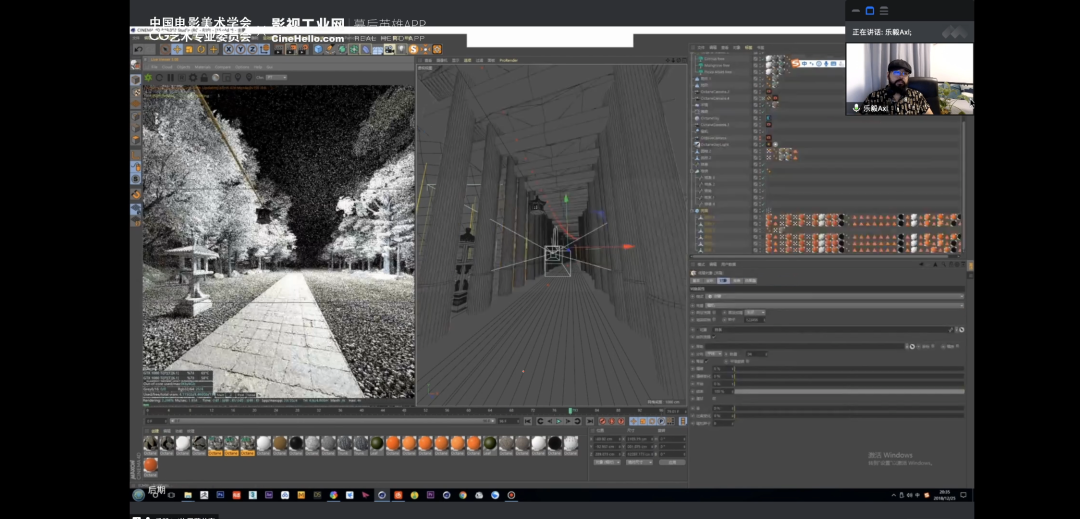Toggle the Z-axis lock button
Image resolution: width=1080 pixels, height=519 pixels.
point(252,49)
